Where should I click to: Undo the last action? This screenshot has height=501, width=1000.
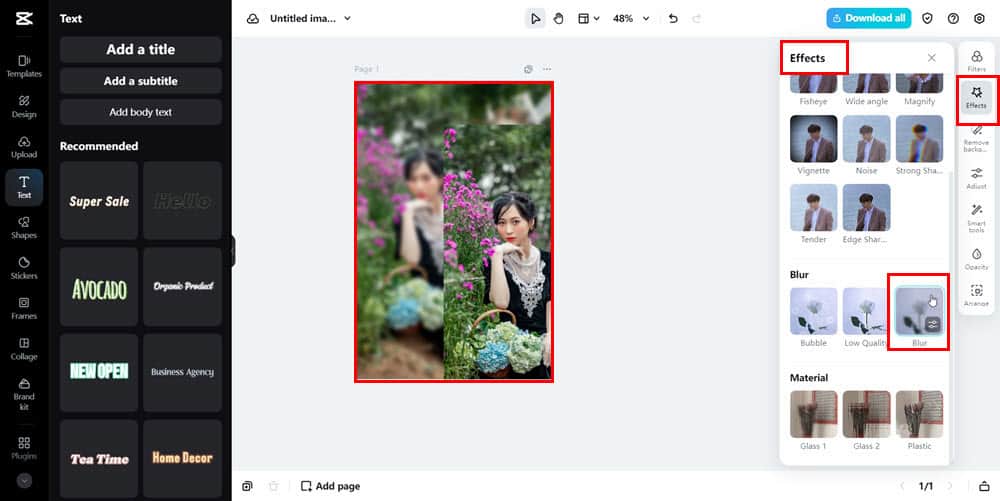(x=673, y=18)
